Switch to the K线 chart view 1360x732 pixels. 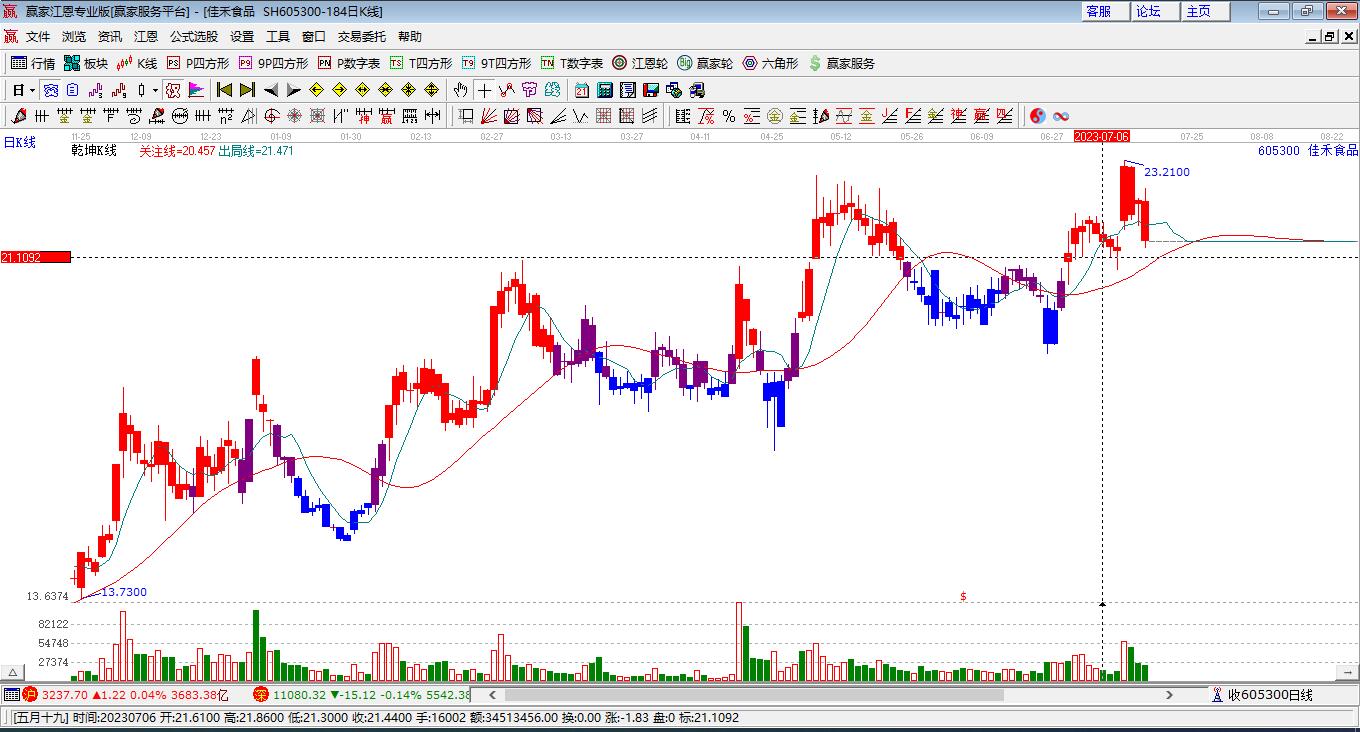(137, 63)
